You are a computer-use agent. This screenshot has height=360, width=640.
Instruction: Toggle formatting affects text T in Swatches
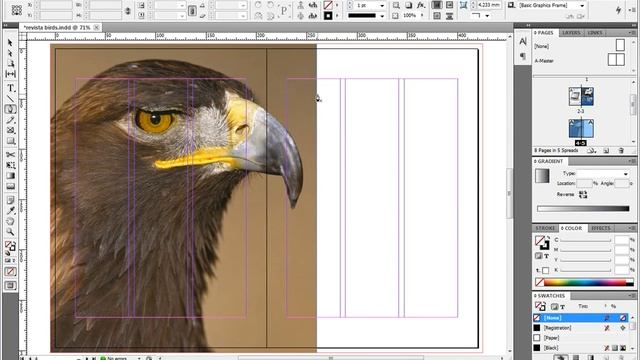(562, 307)
